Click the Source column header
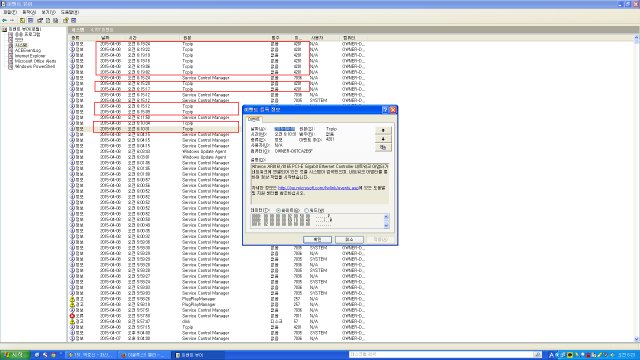Screen dimensions: 640x360 pos(187,38)
